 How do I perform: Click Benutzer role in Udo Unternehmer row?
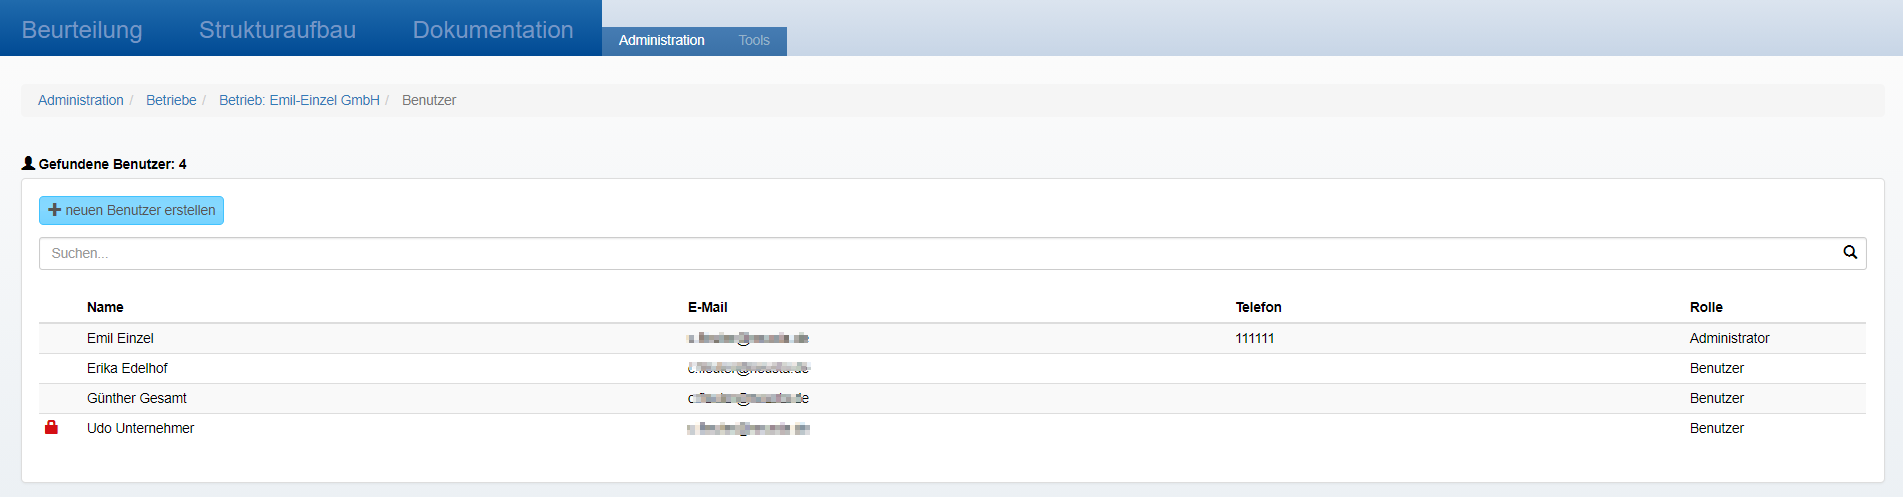pos(1717,428)
